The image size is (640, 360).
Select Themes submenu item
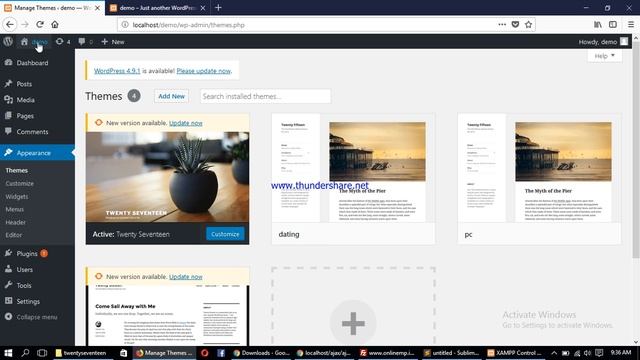pyautogui.click(x=17, y=170)
